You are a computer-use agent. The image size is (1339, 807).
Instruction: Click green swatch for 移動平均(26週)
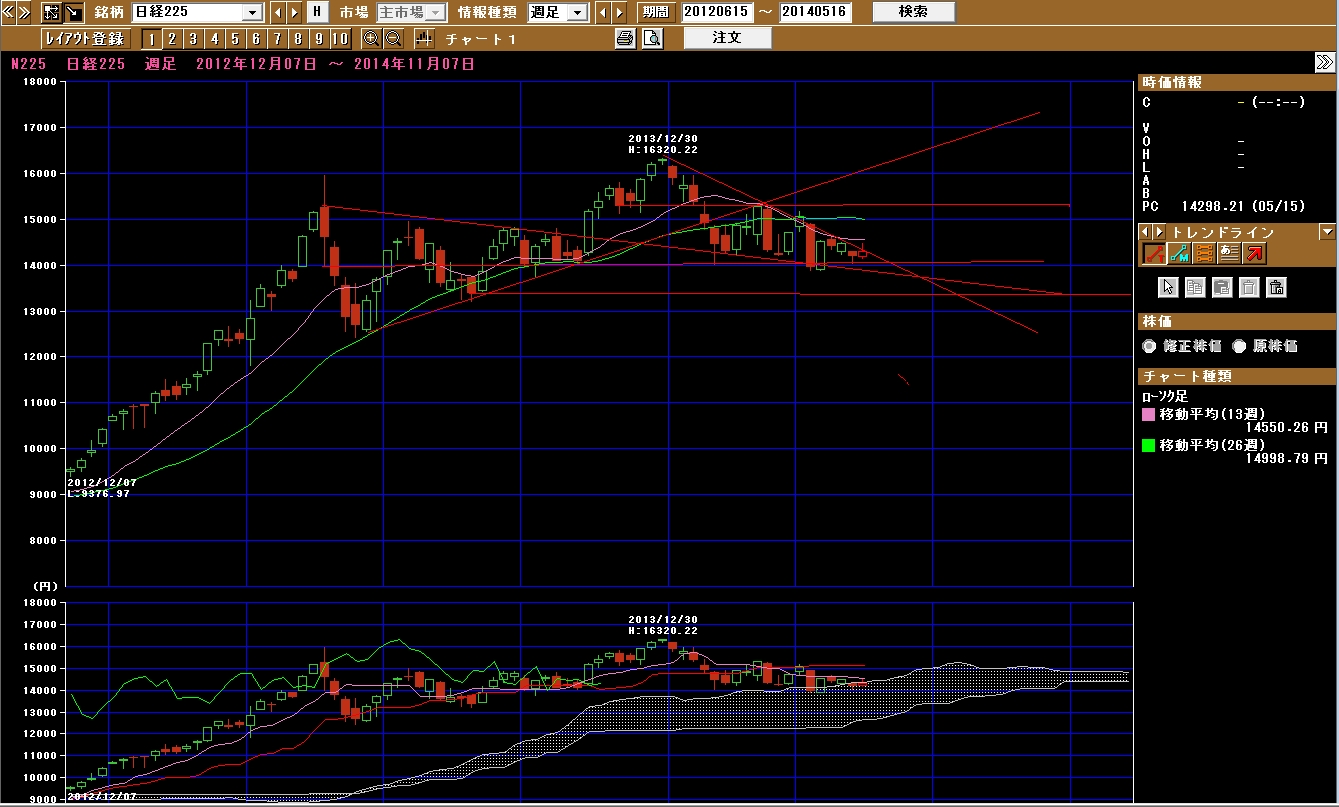(1149, 445)
